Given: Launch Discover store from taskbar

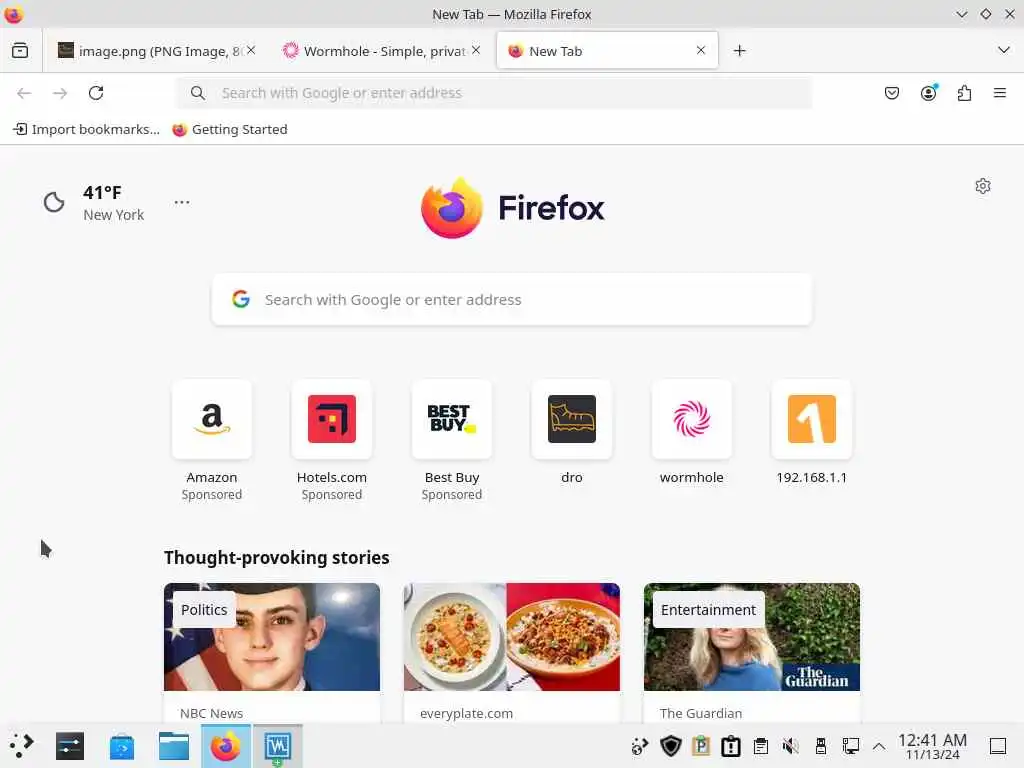Looking at the screenshot, I should pos(121,746).
